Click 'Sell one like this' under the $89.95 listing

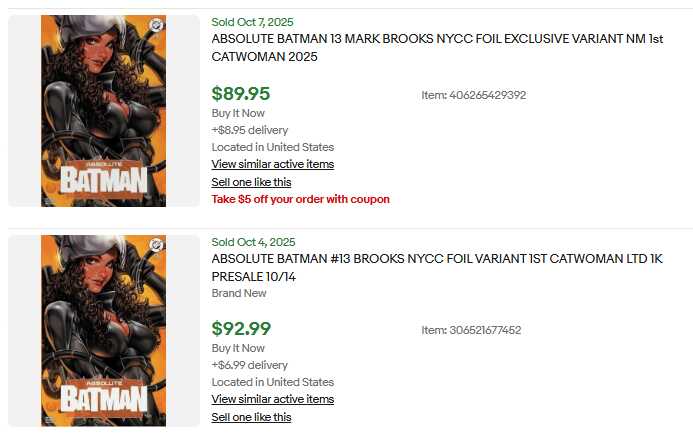tap(251, 182)
